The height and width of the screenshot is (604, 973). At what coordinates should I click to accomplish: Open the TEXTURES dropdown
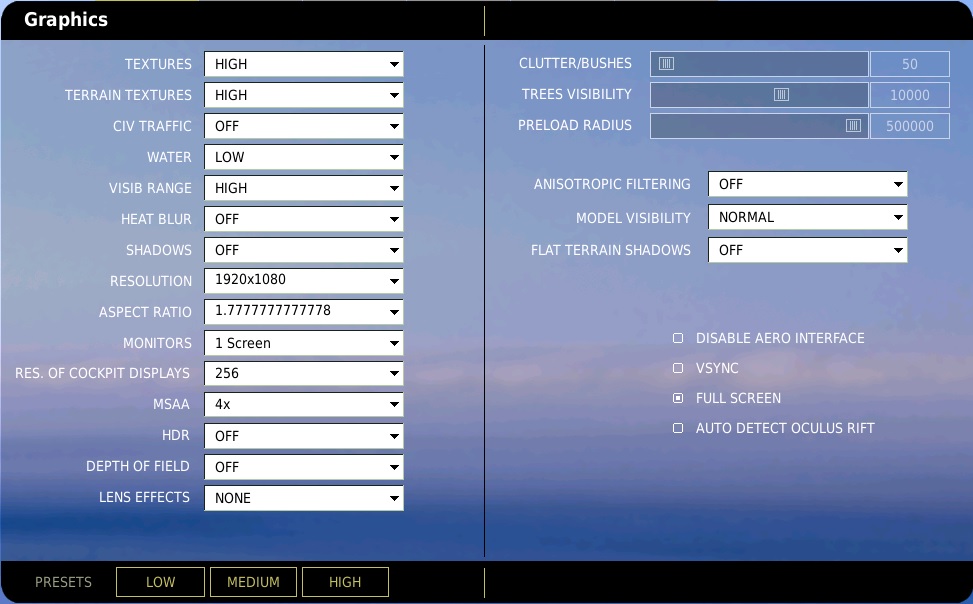[x=303, y=64]
